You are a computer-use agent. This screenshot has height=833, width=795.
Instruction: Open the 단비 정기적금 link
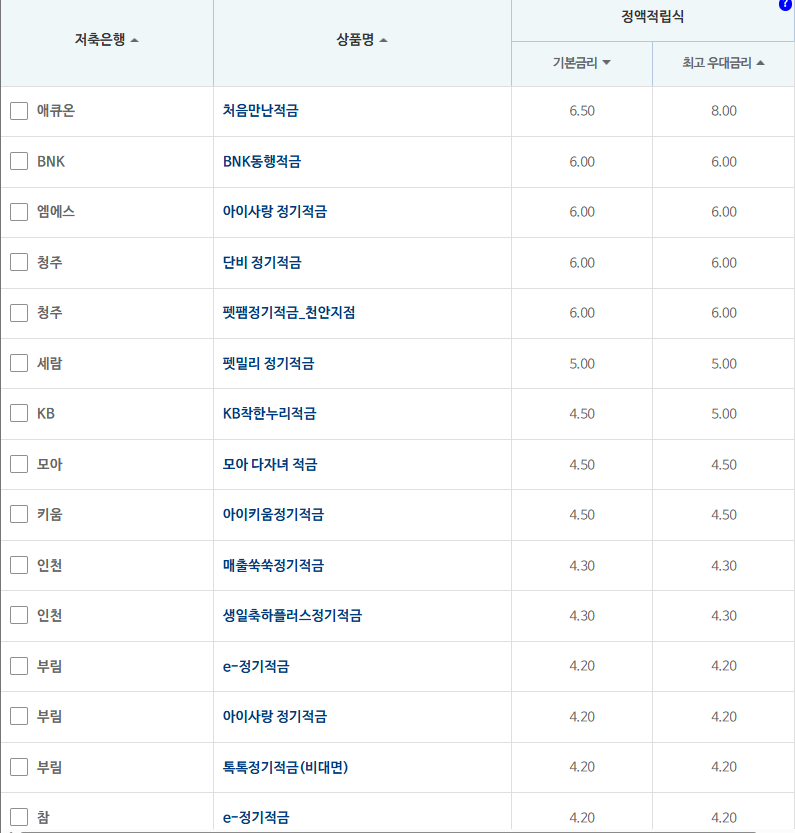point(262,262)
